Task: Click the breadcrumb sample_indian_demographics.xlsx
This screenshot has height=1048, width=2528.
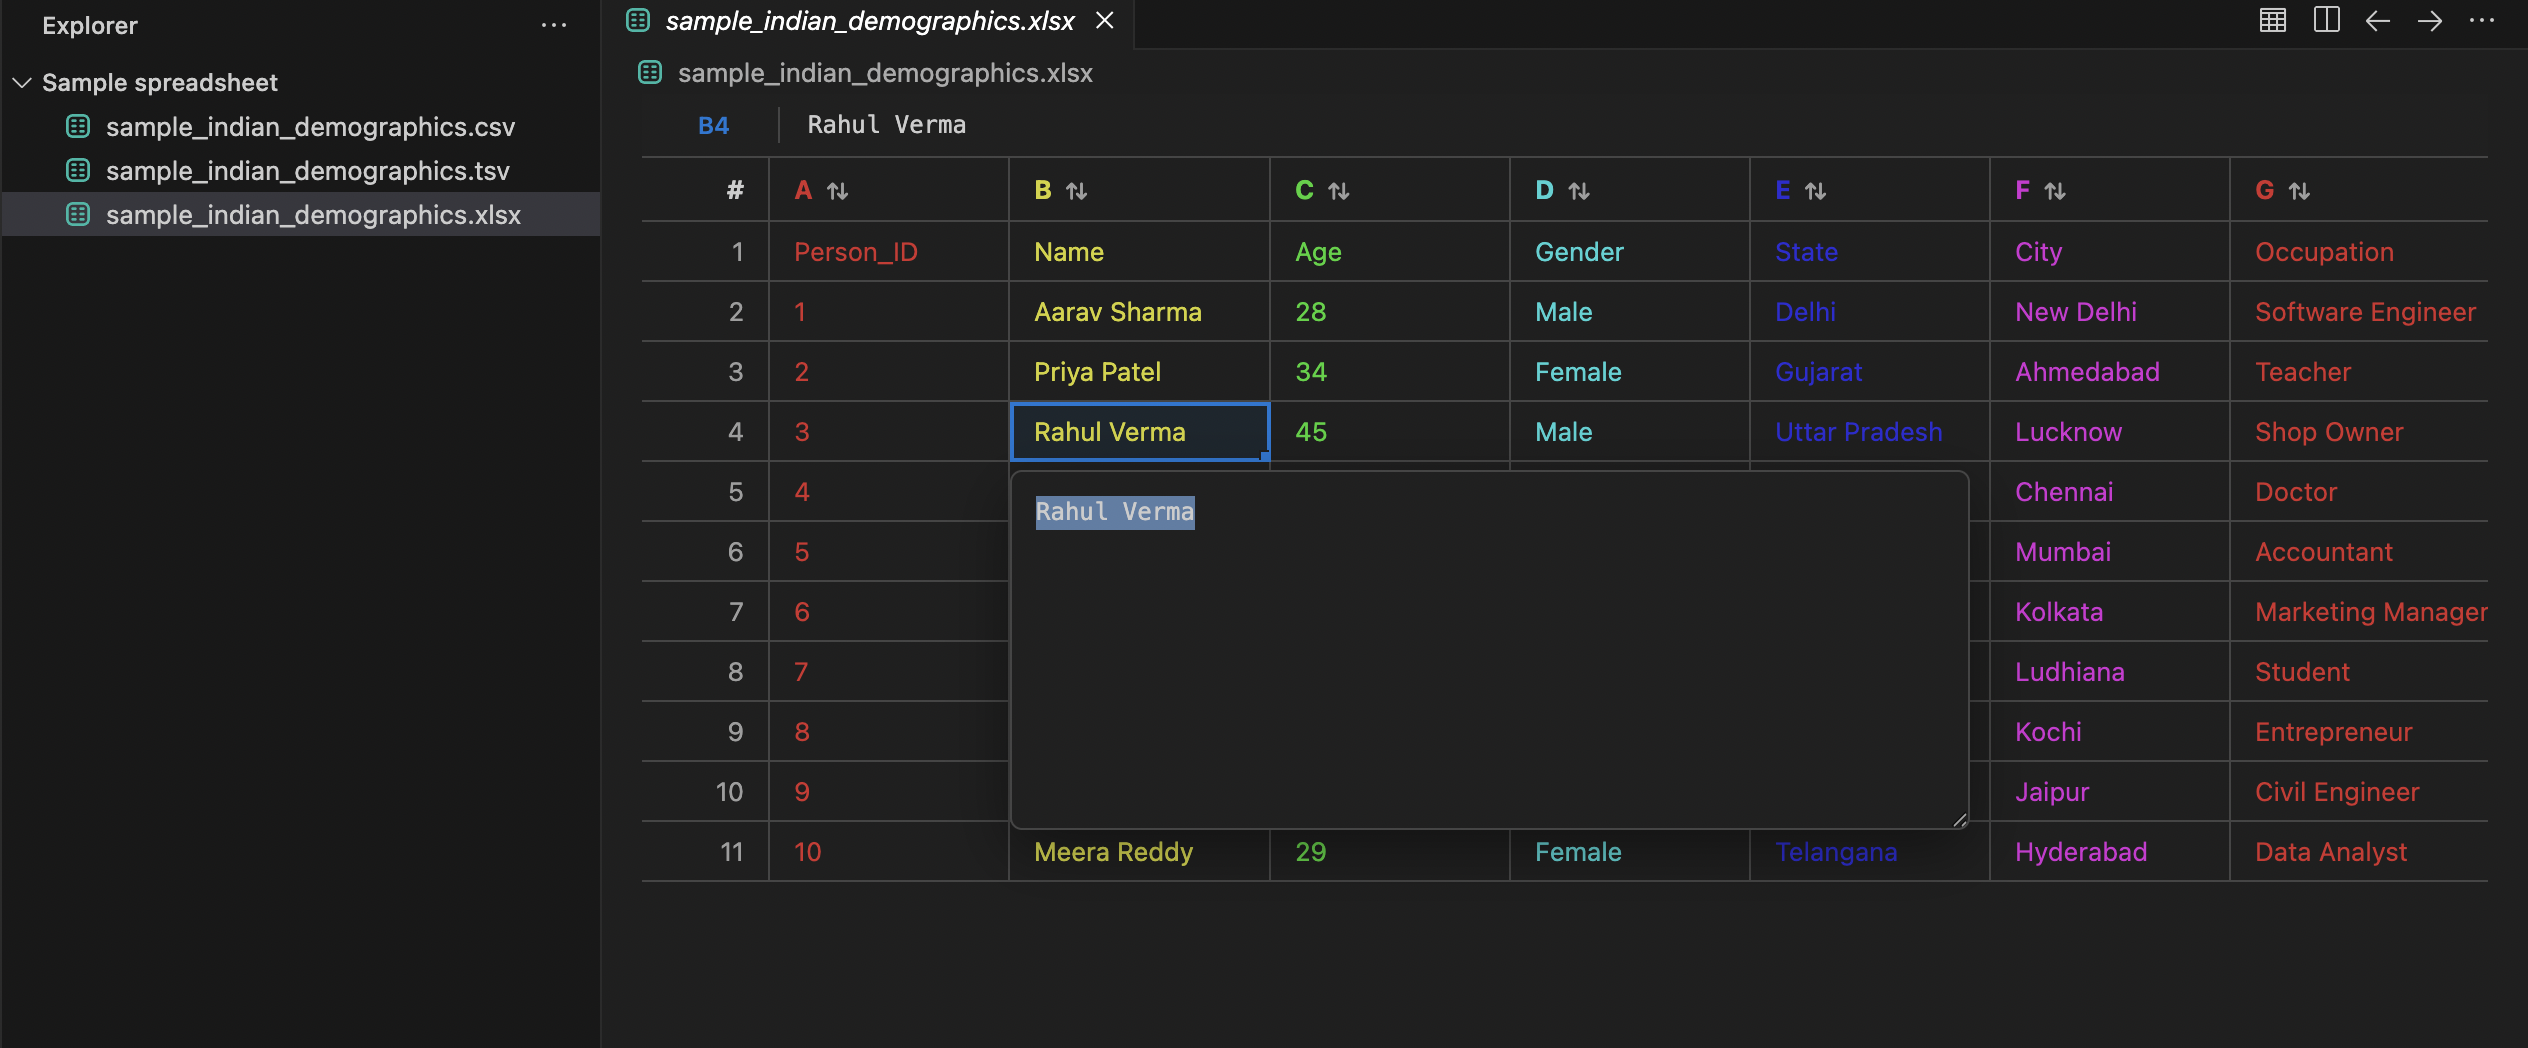Action: [885, 73]
